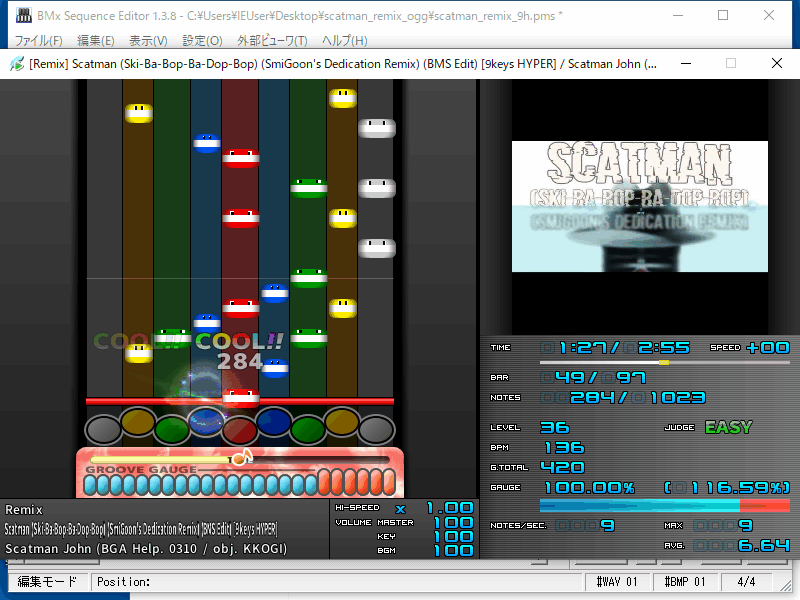Open the ファイル(F) menu

(x=39, y=41)
